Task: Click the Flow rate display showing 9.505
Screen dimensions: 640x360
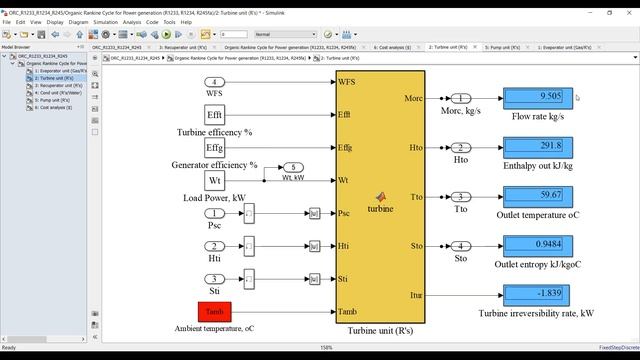Action: [538, 98]
